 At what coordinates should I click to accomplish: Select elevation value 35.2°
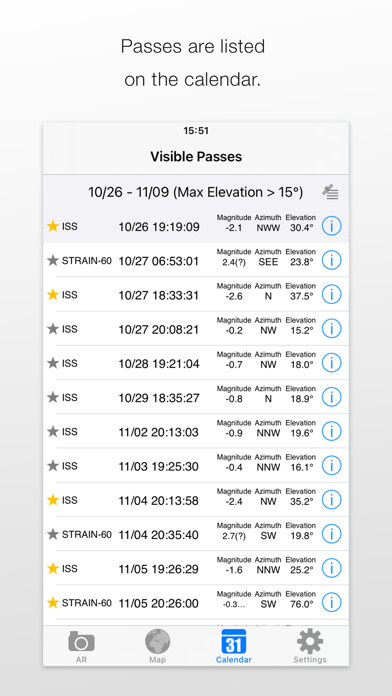tap(301, 502)
